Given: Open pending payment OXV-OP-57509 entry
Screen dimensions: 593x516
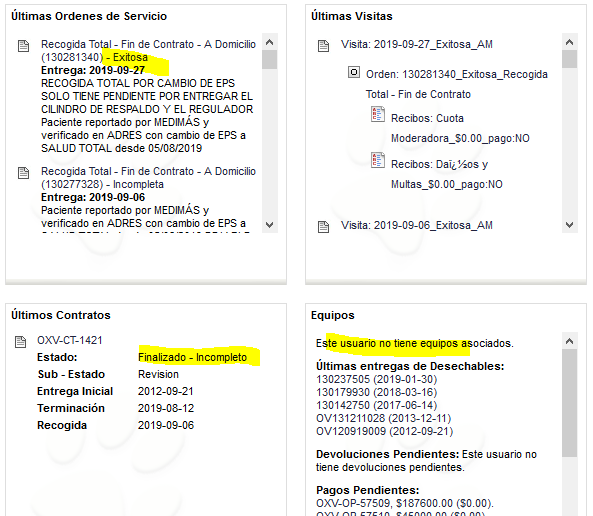Looking at the screenshot, I should pyautogui.click(x=405, y=504).
